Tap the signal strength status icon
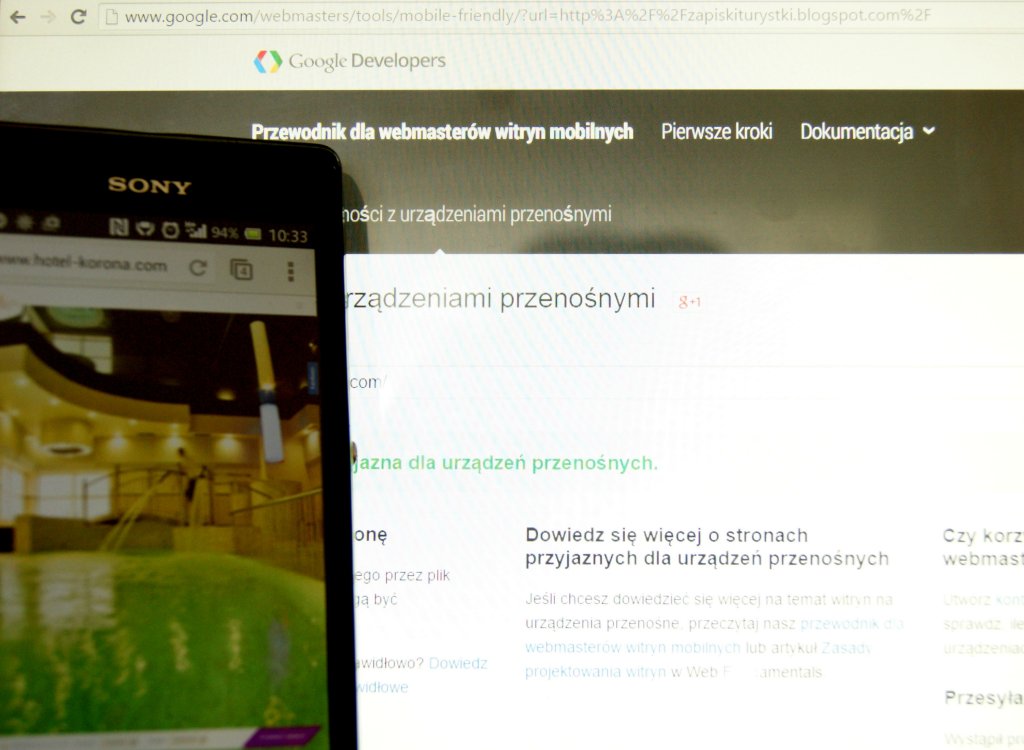This screenshot has height=750, width=1024. [196, 230]
